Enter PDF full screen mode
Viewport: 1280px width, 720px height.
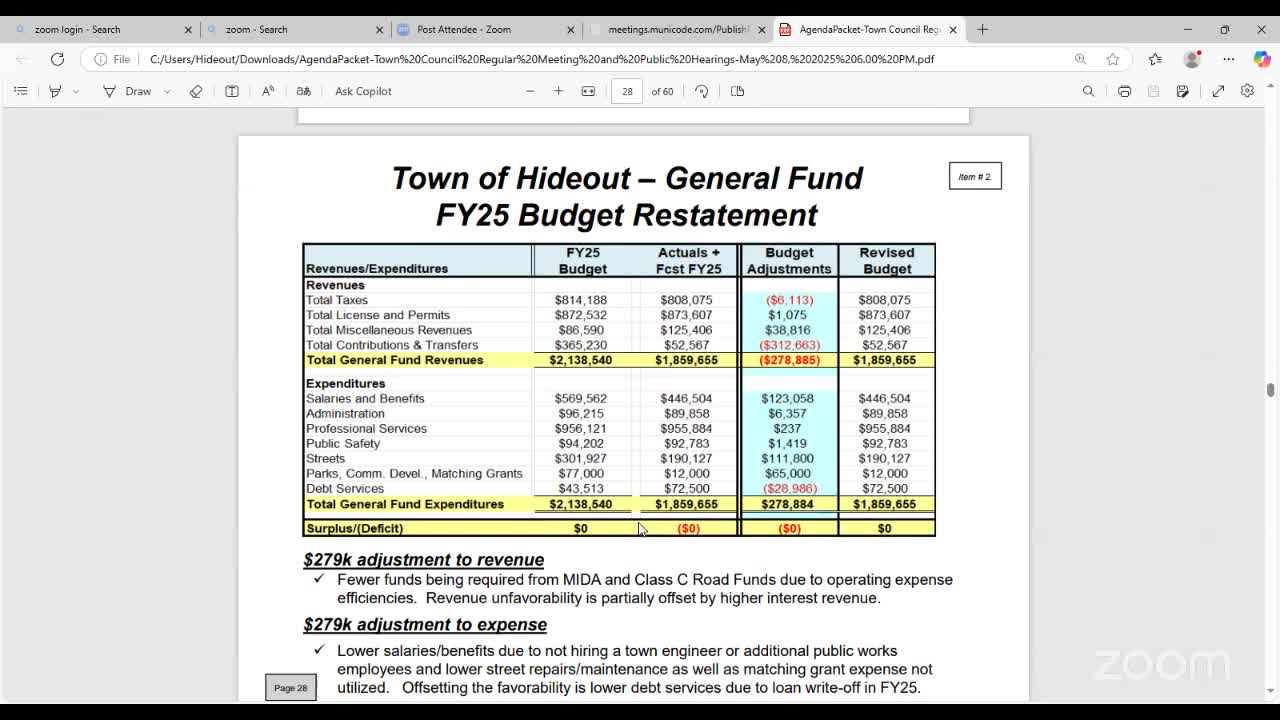click(1218, 91)
